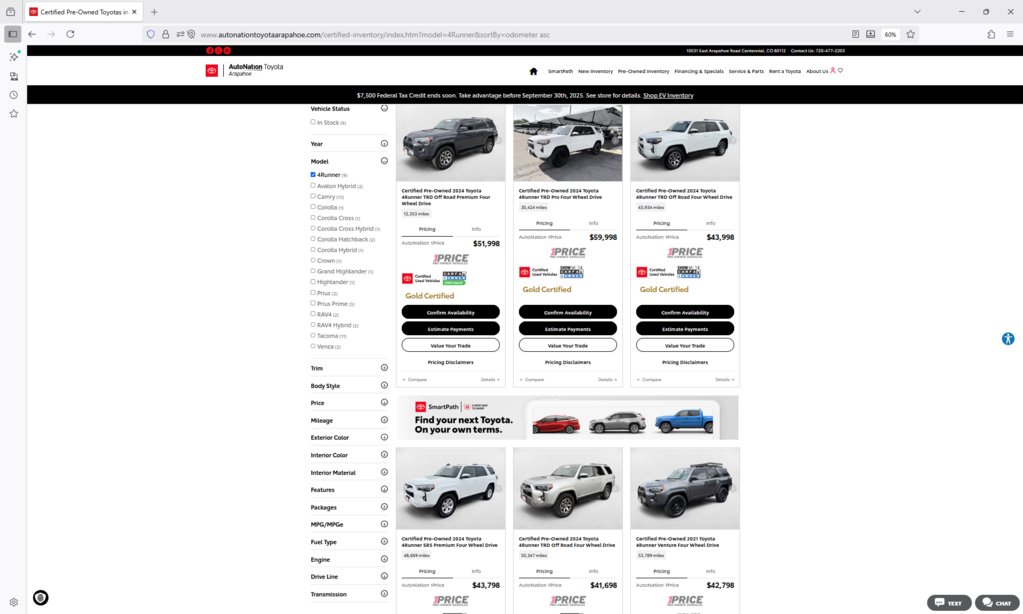Open the accessibility options icon
The image size is (1023, 614).
[x=1008, y=339]
